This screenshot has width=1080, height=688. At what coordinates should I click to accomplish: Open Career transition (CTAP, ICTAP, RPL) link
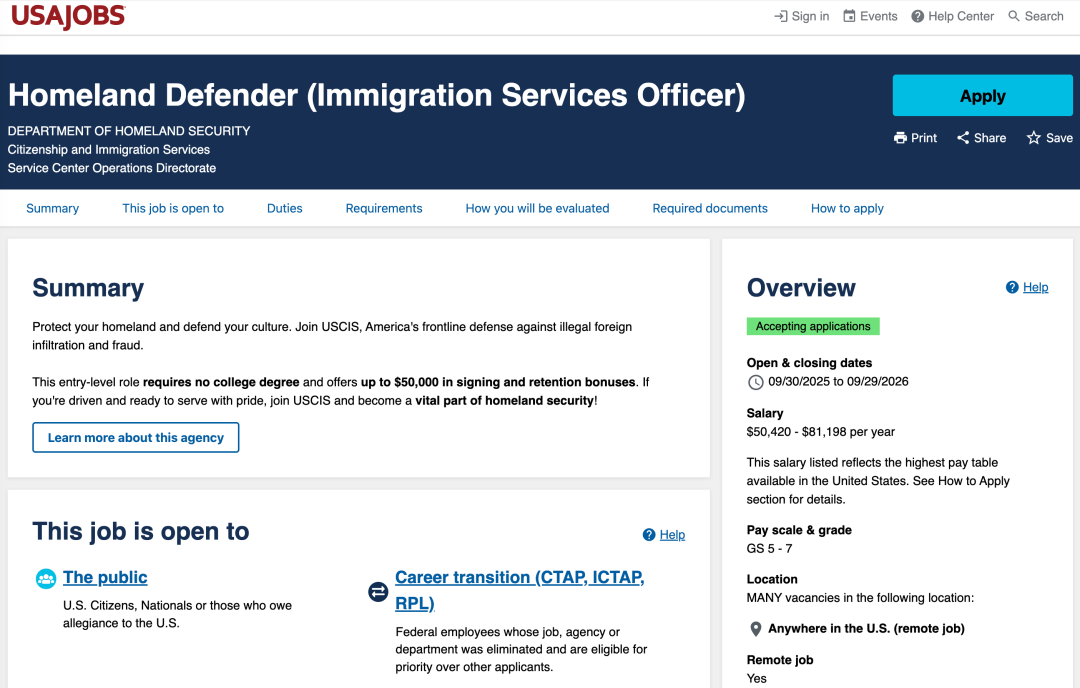[x=519, y=590]
